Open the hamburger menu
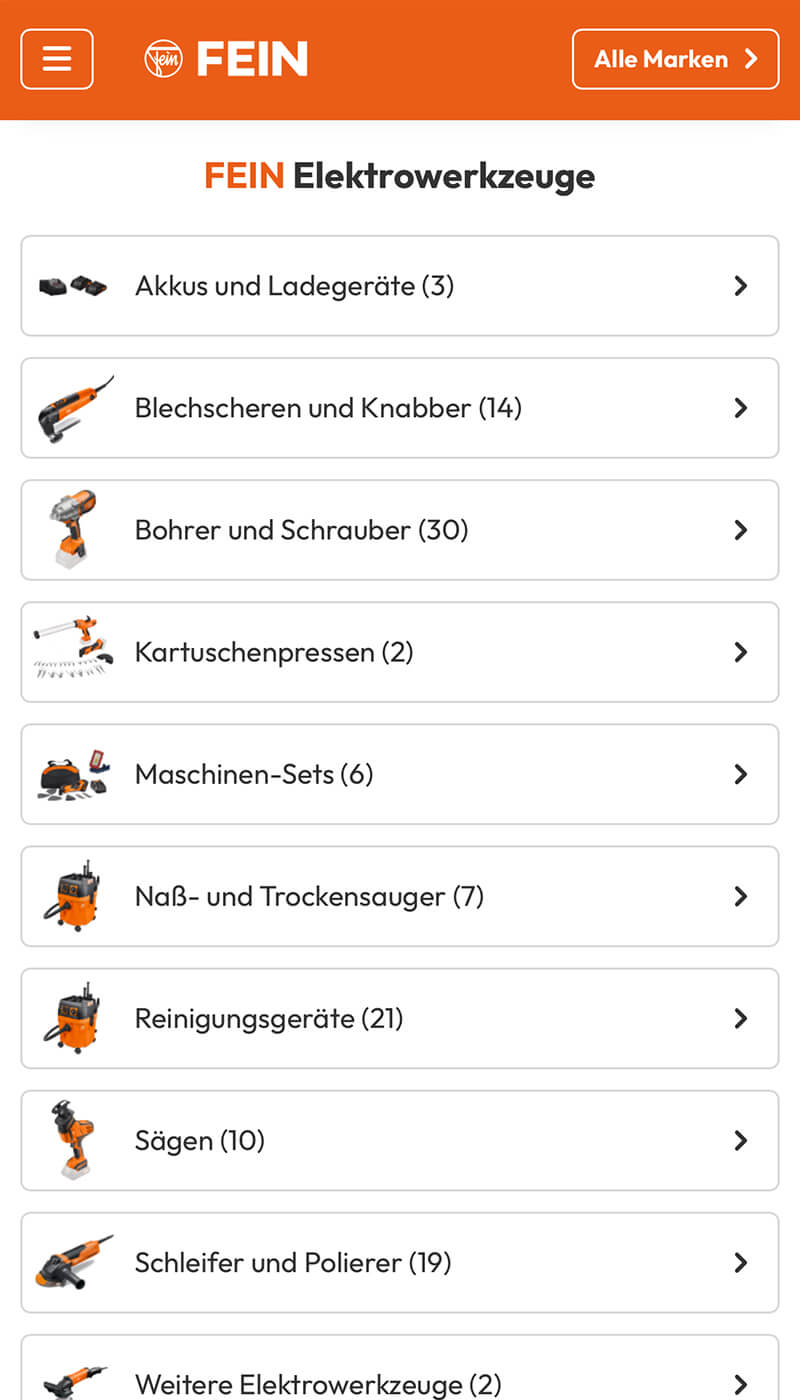Viewport: 800px width, 1400px height. (57, 59)
